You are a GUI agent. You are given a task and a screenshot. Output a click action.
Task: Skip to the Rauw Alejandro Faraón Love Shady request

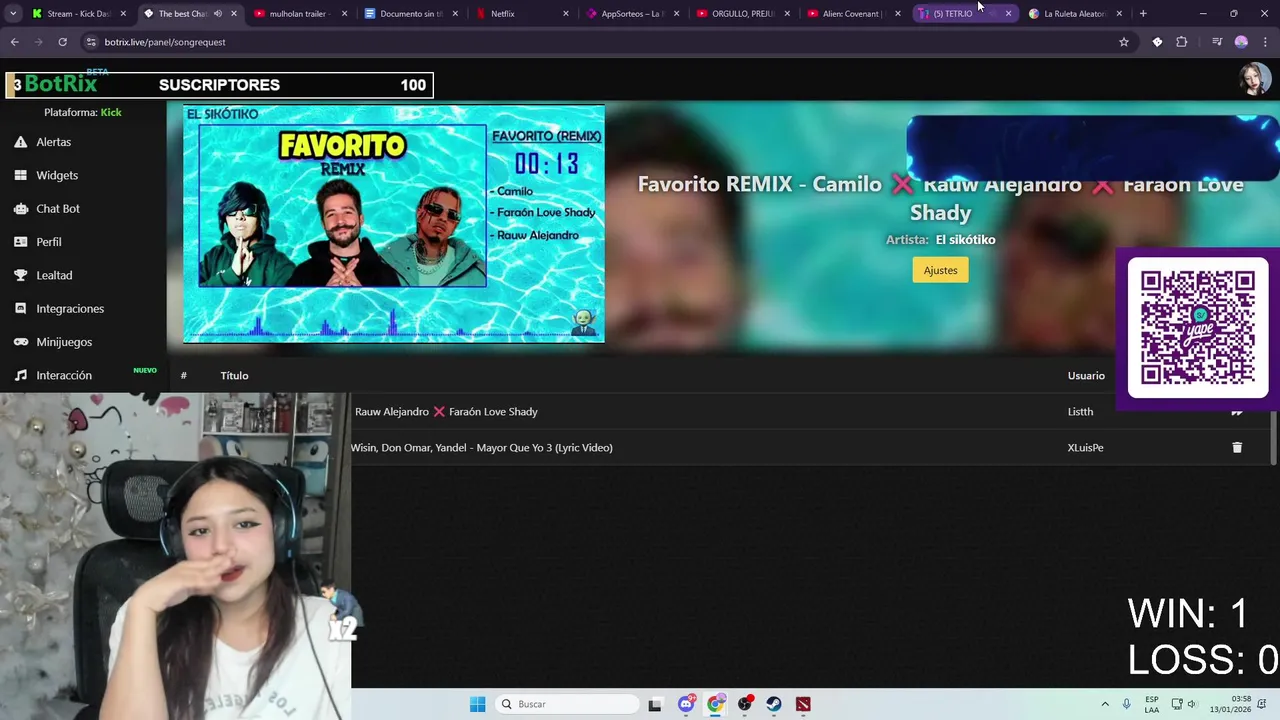1237,412
